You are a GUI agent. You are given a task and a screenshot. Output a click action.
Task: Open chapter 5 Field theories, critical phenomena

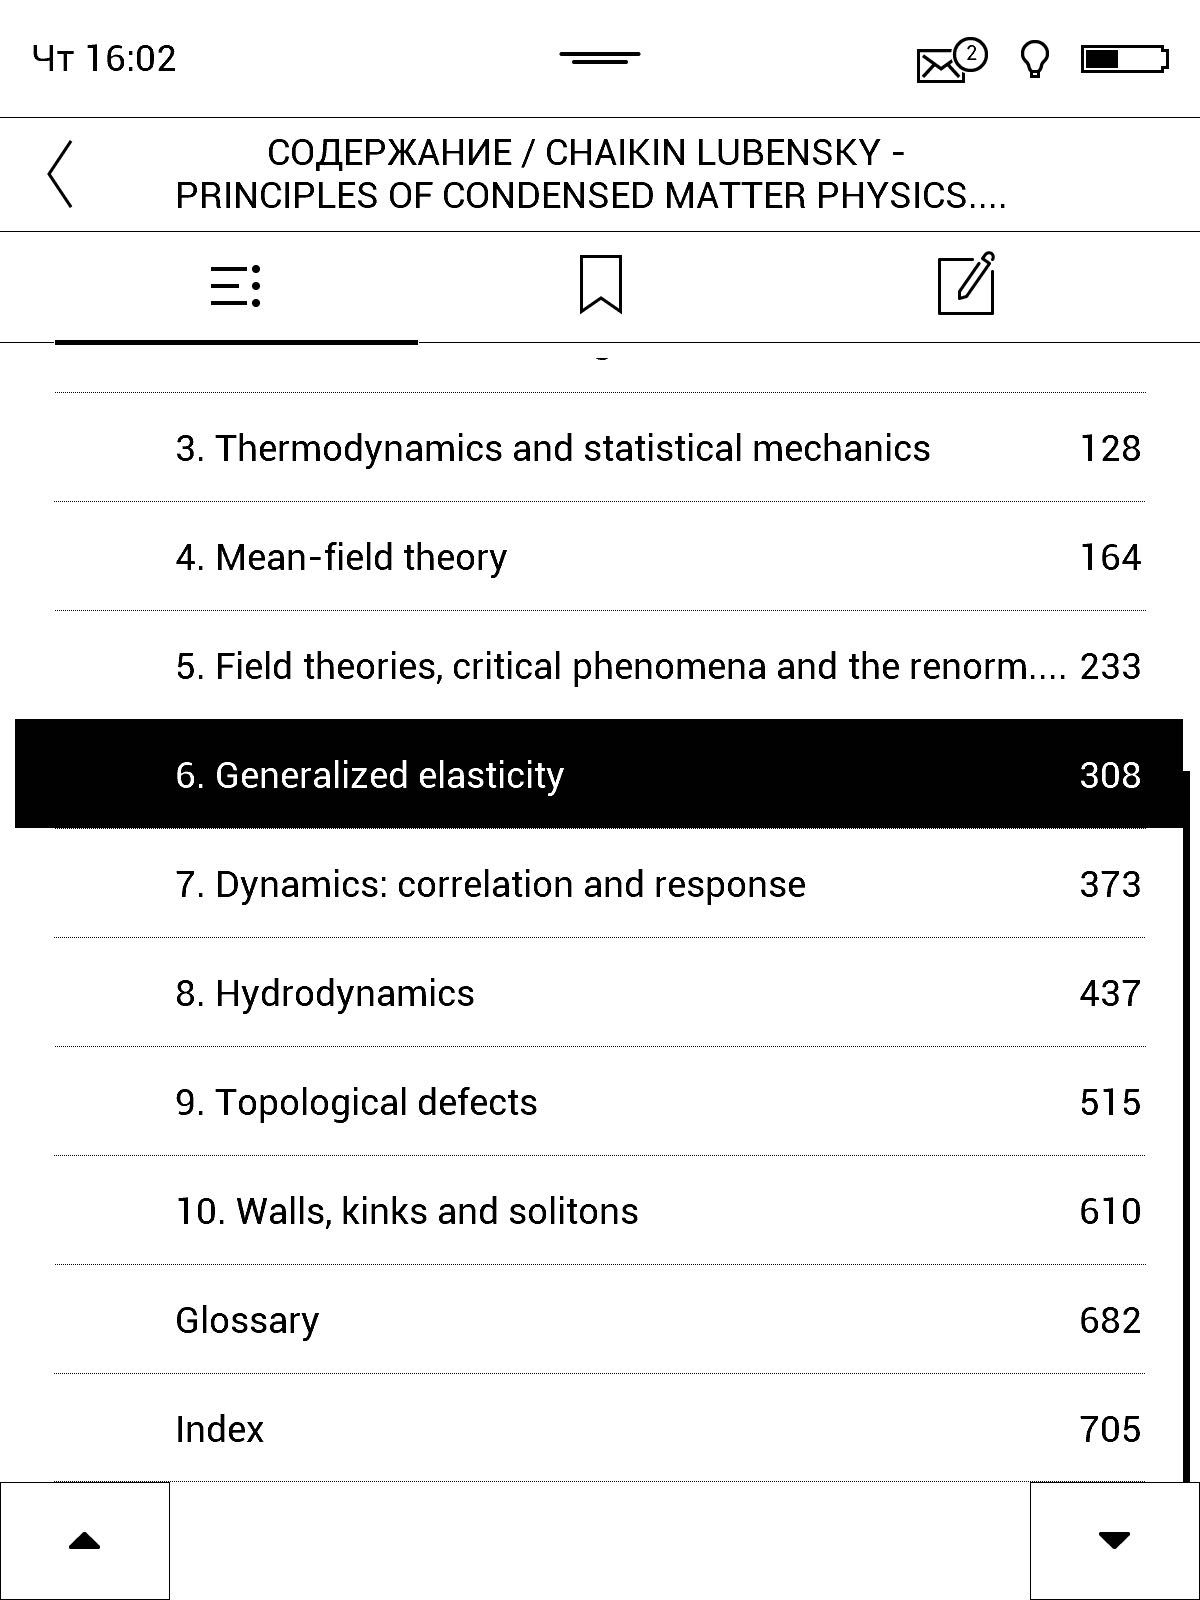coord(600,666)
